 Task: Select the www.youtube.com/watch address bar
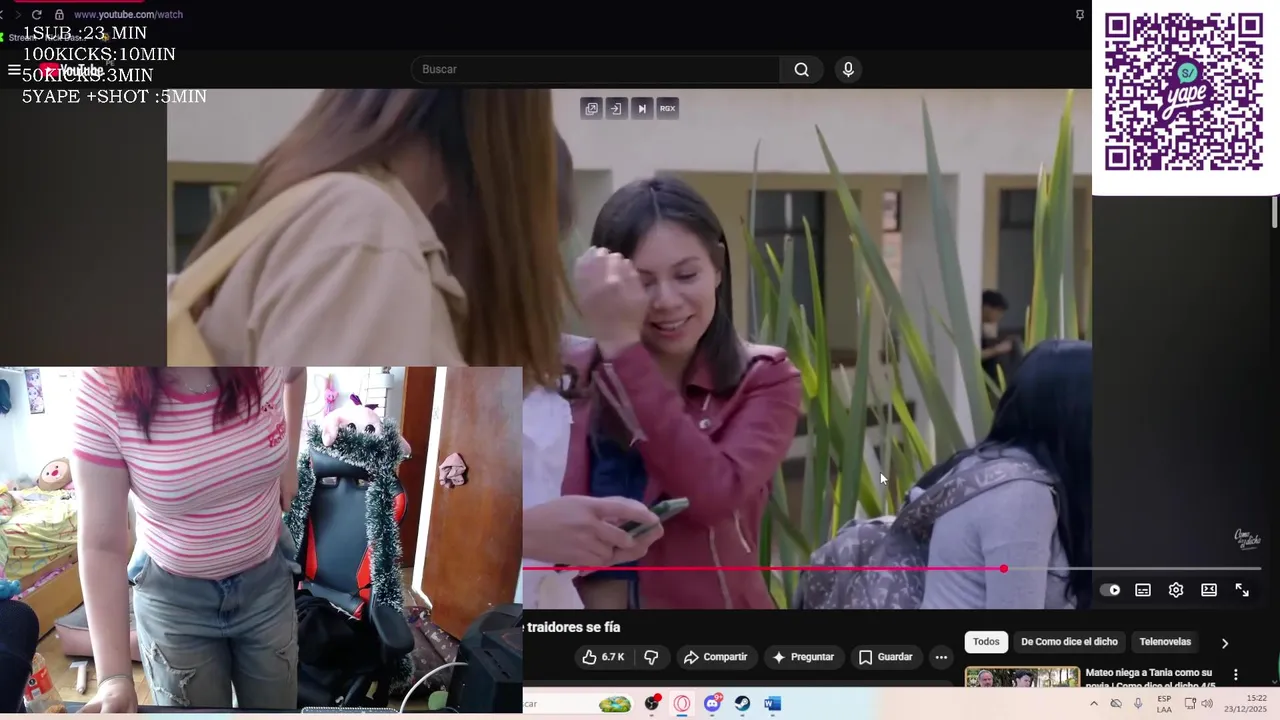click(x=128, y=15)
